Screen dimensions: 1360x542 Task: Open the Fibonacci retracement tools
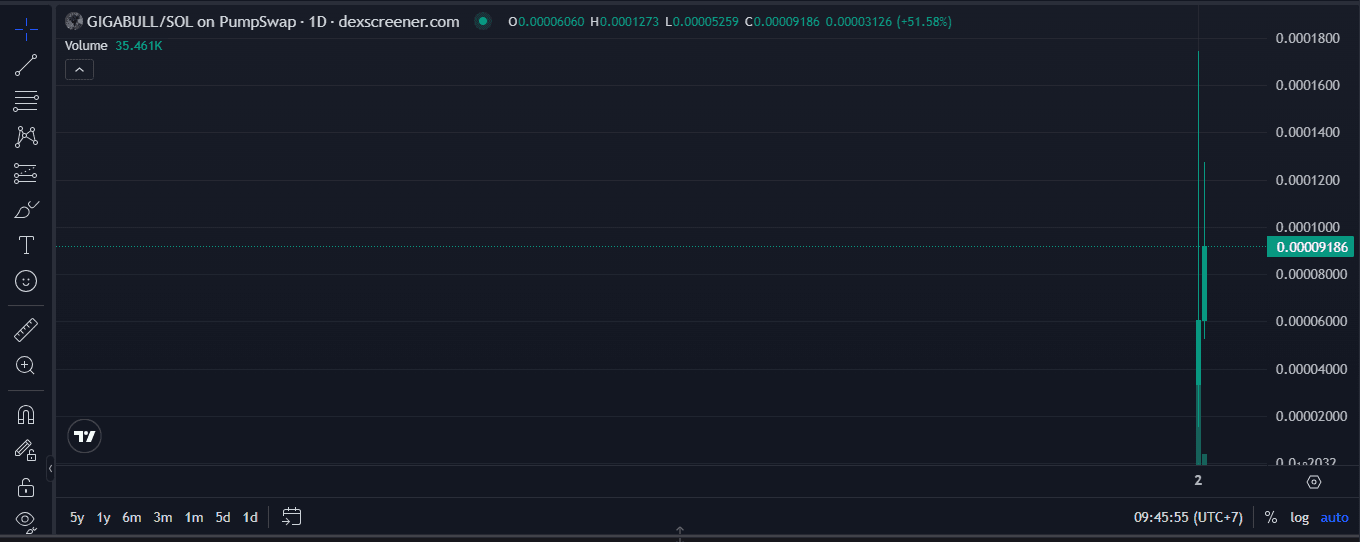(26, 101)
